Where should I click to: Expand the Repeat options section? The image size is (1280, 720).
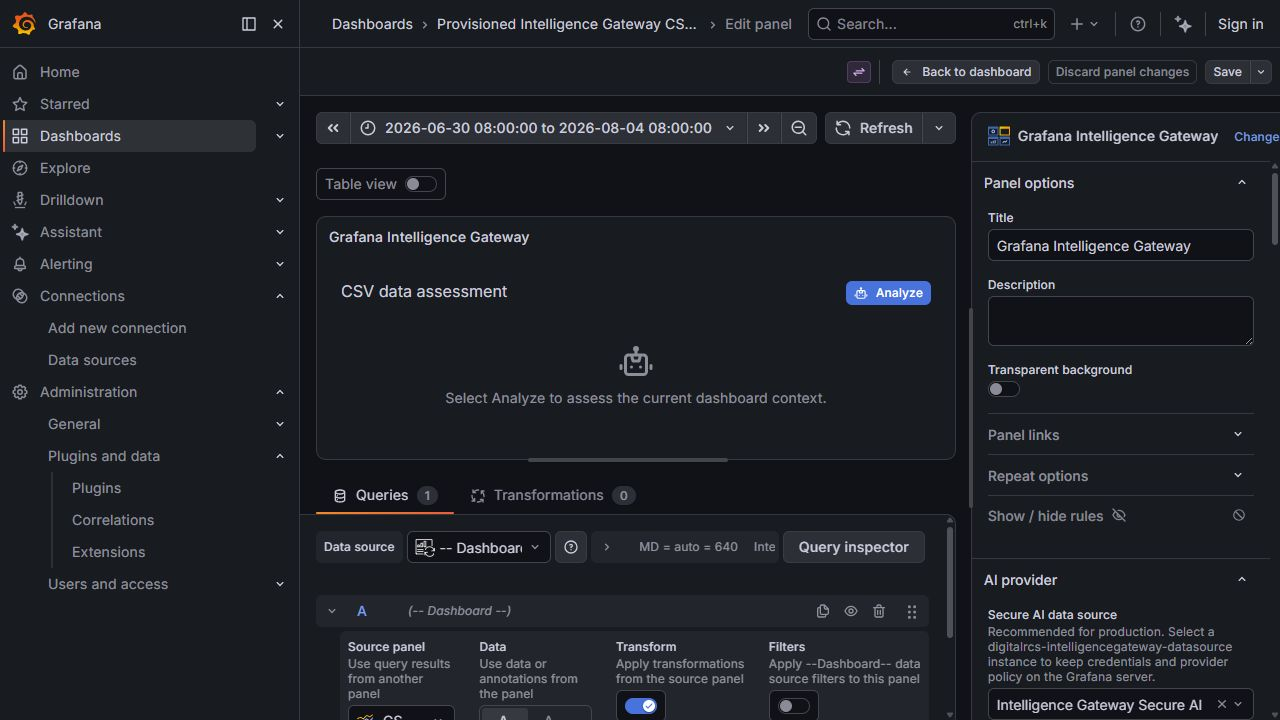pyautogui.click(x=1120, y=476)
